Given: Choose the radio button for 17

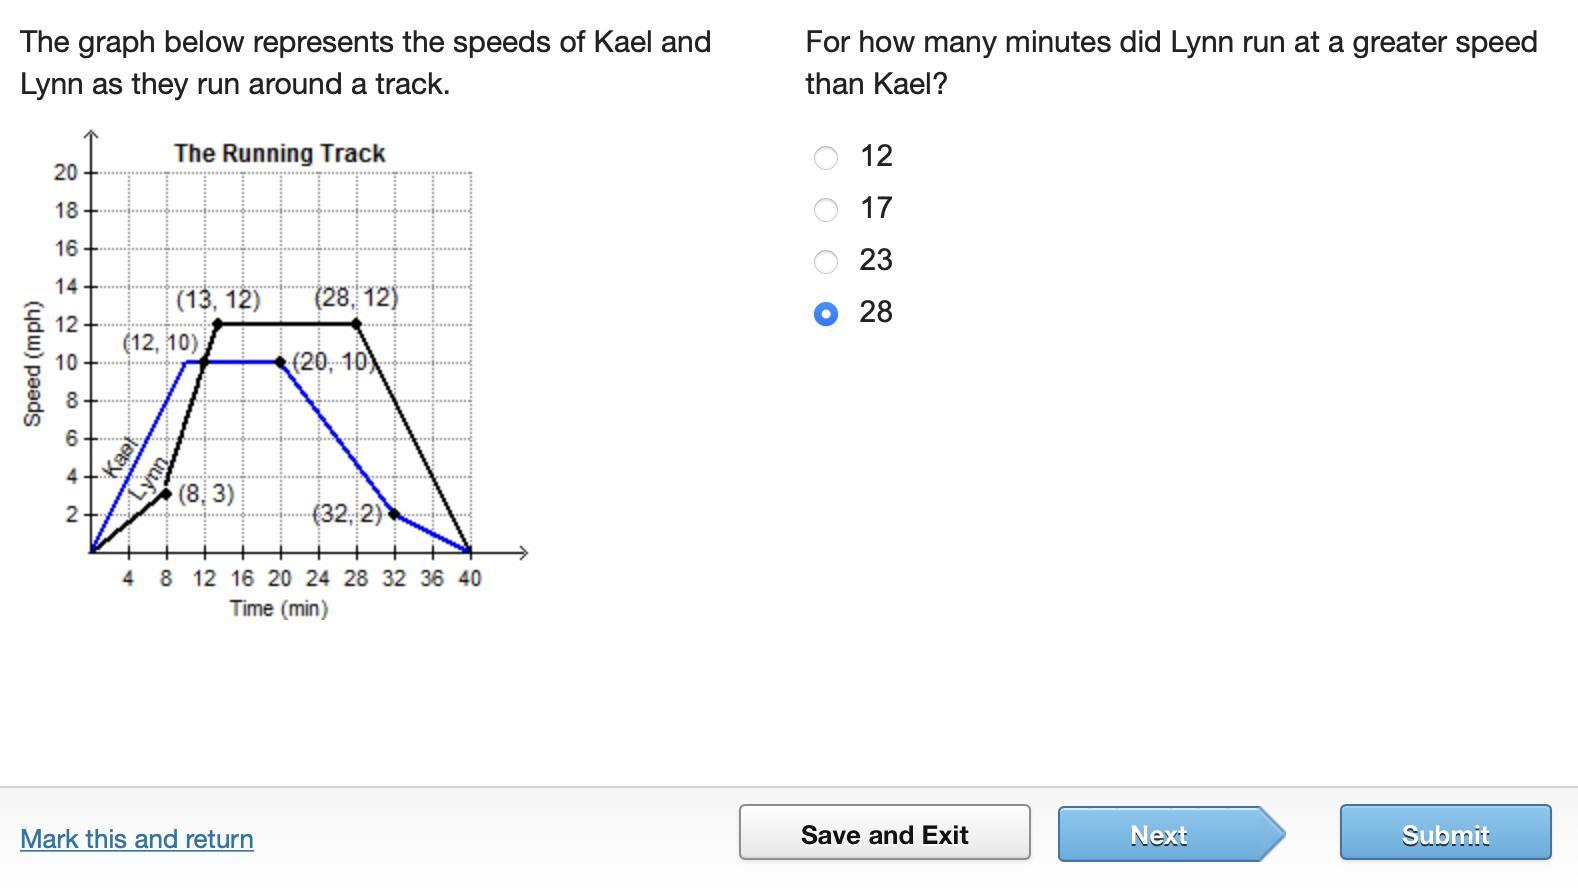Looking at the screenshot, I should tap(826, 209).
